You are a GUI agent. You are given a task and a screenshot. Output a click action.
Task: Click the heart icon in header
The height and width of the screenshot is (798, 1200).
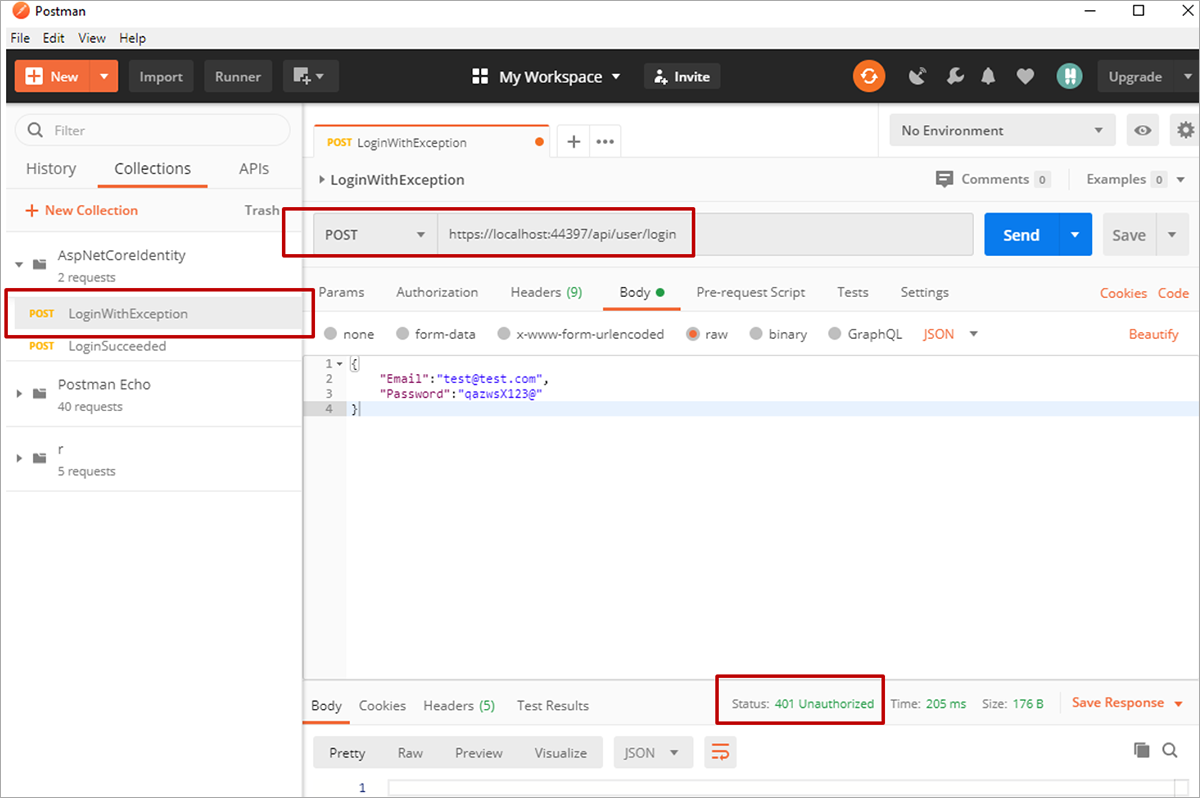pyautogui.click(x=1025, y=77)
